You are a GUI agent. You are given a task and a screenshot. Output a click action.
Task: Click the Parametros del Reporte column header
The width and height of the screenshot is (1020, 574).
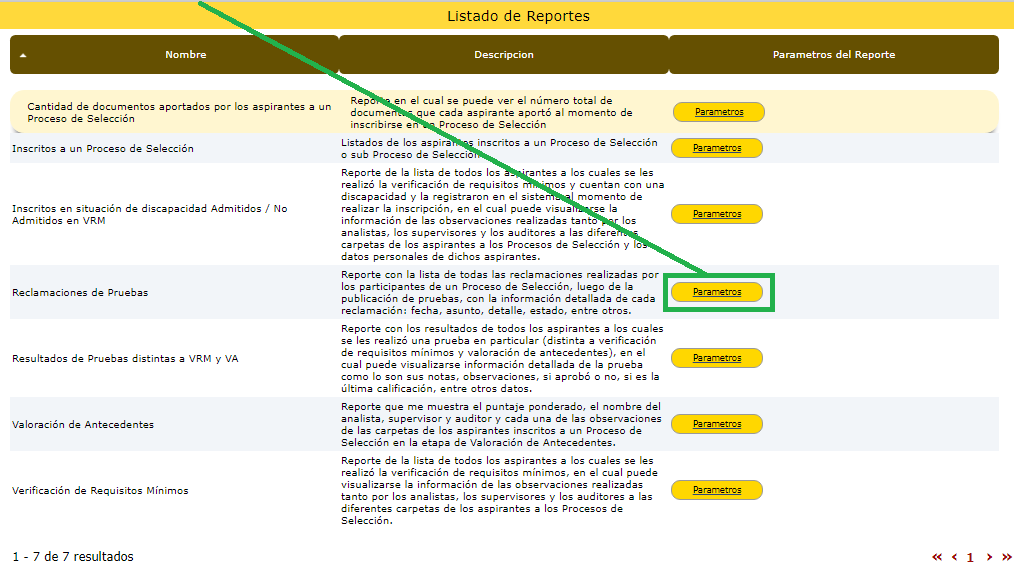833,55
